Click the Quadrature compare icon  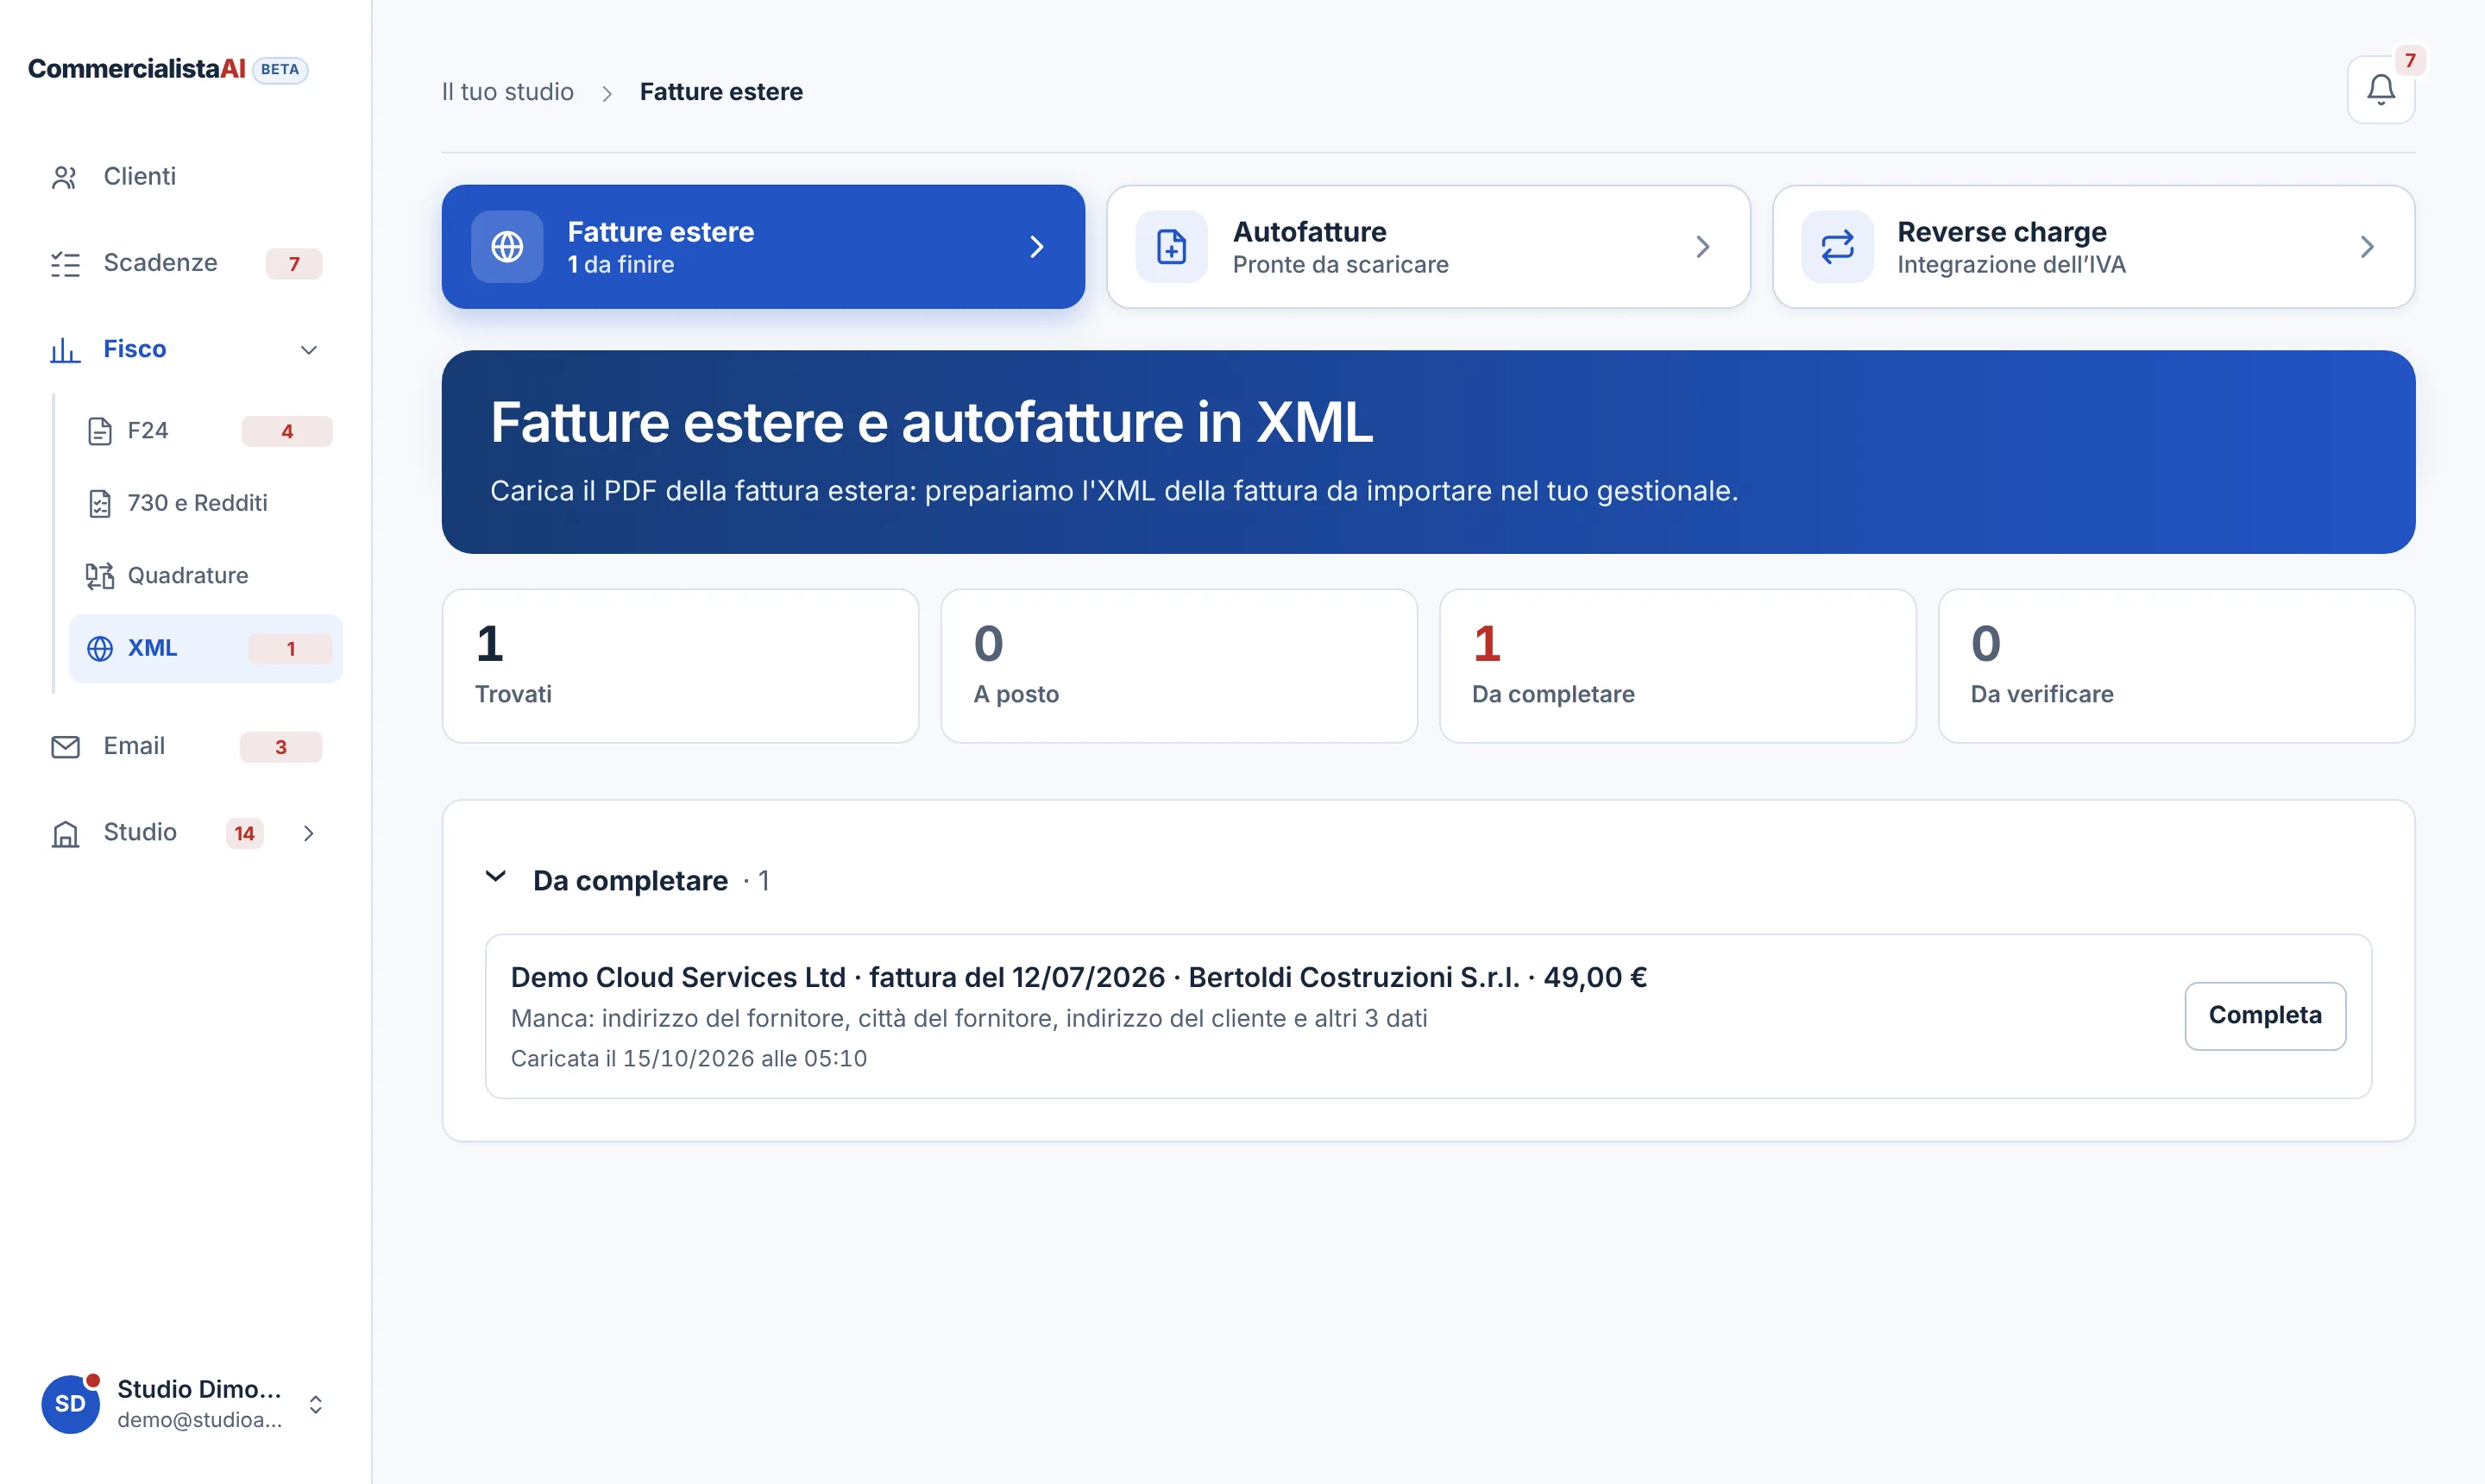(x=100, y=576)
